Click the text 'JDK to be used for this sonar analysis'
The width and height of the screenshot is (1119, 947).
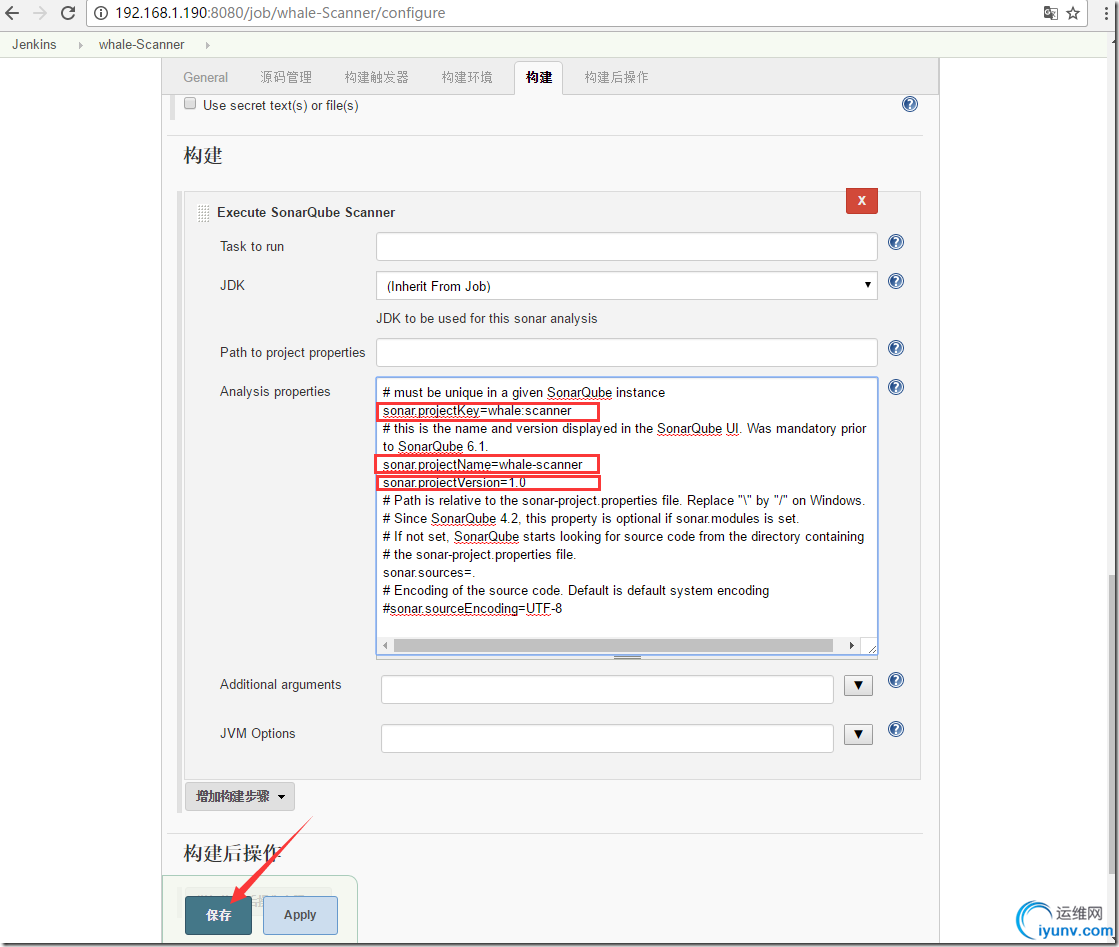click(487, 318)
